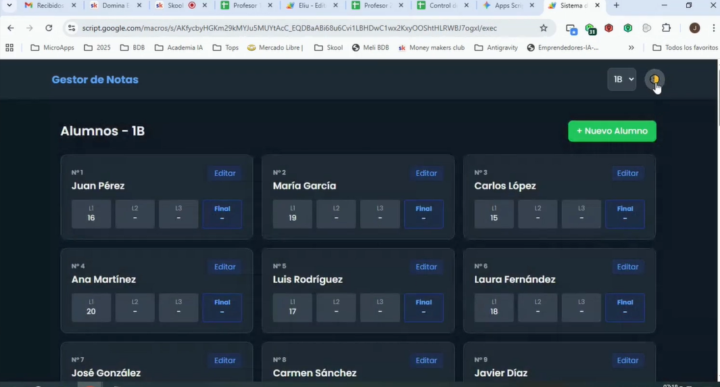720x387 pixels.
Task: Click the browser forward arrow
Action: 29,28
